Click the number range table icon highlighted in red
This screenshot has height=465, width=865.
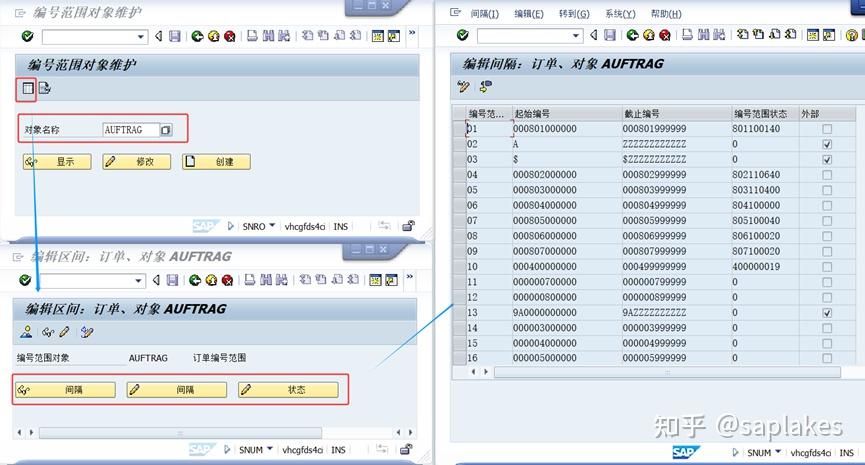coord(27,88)
